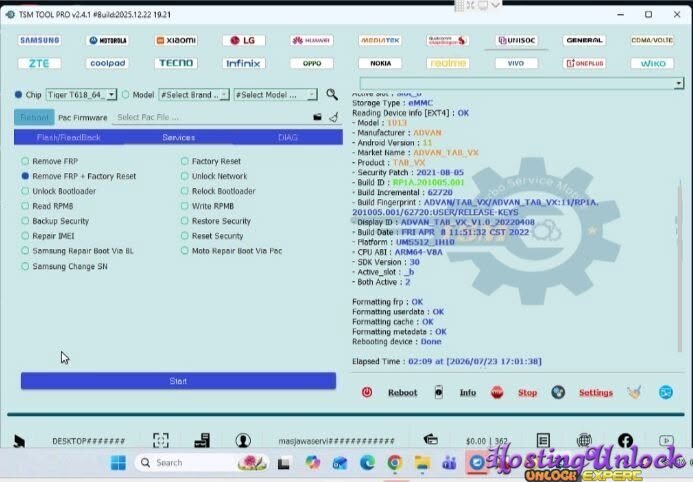693x482 pixels.
Task: Choose the Nokia brand logo
Action: [x=380, y=63]
